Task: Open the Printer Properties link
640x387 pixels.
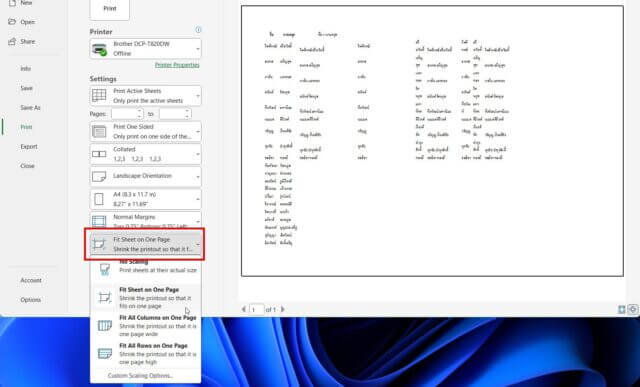Action: [x=177, y=65]
